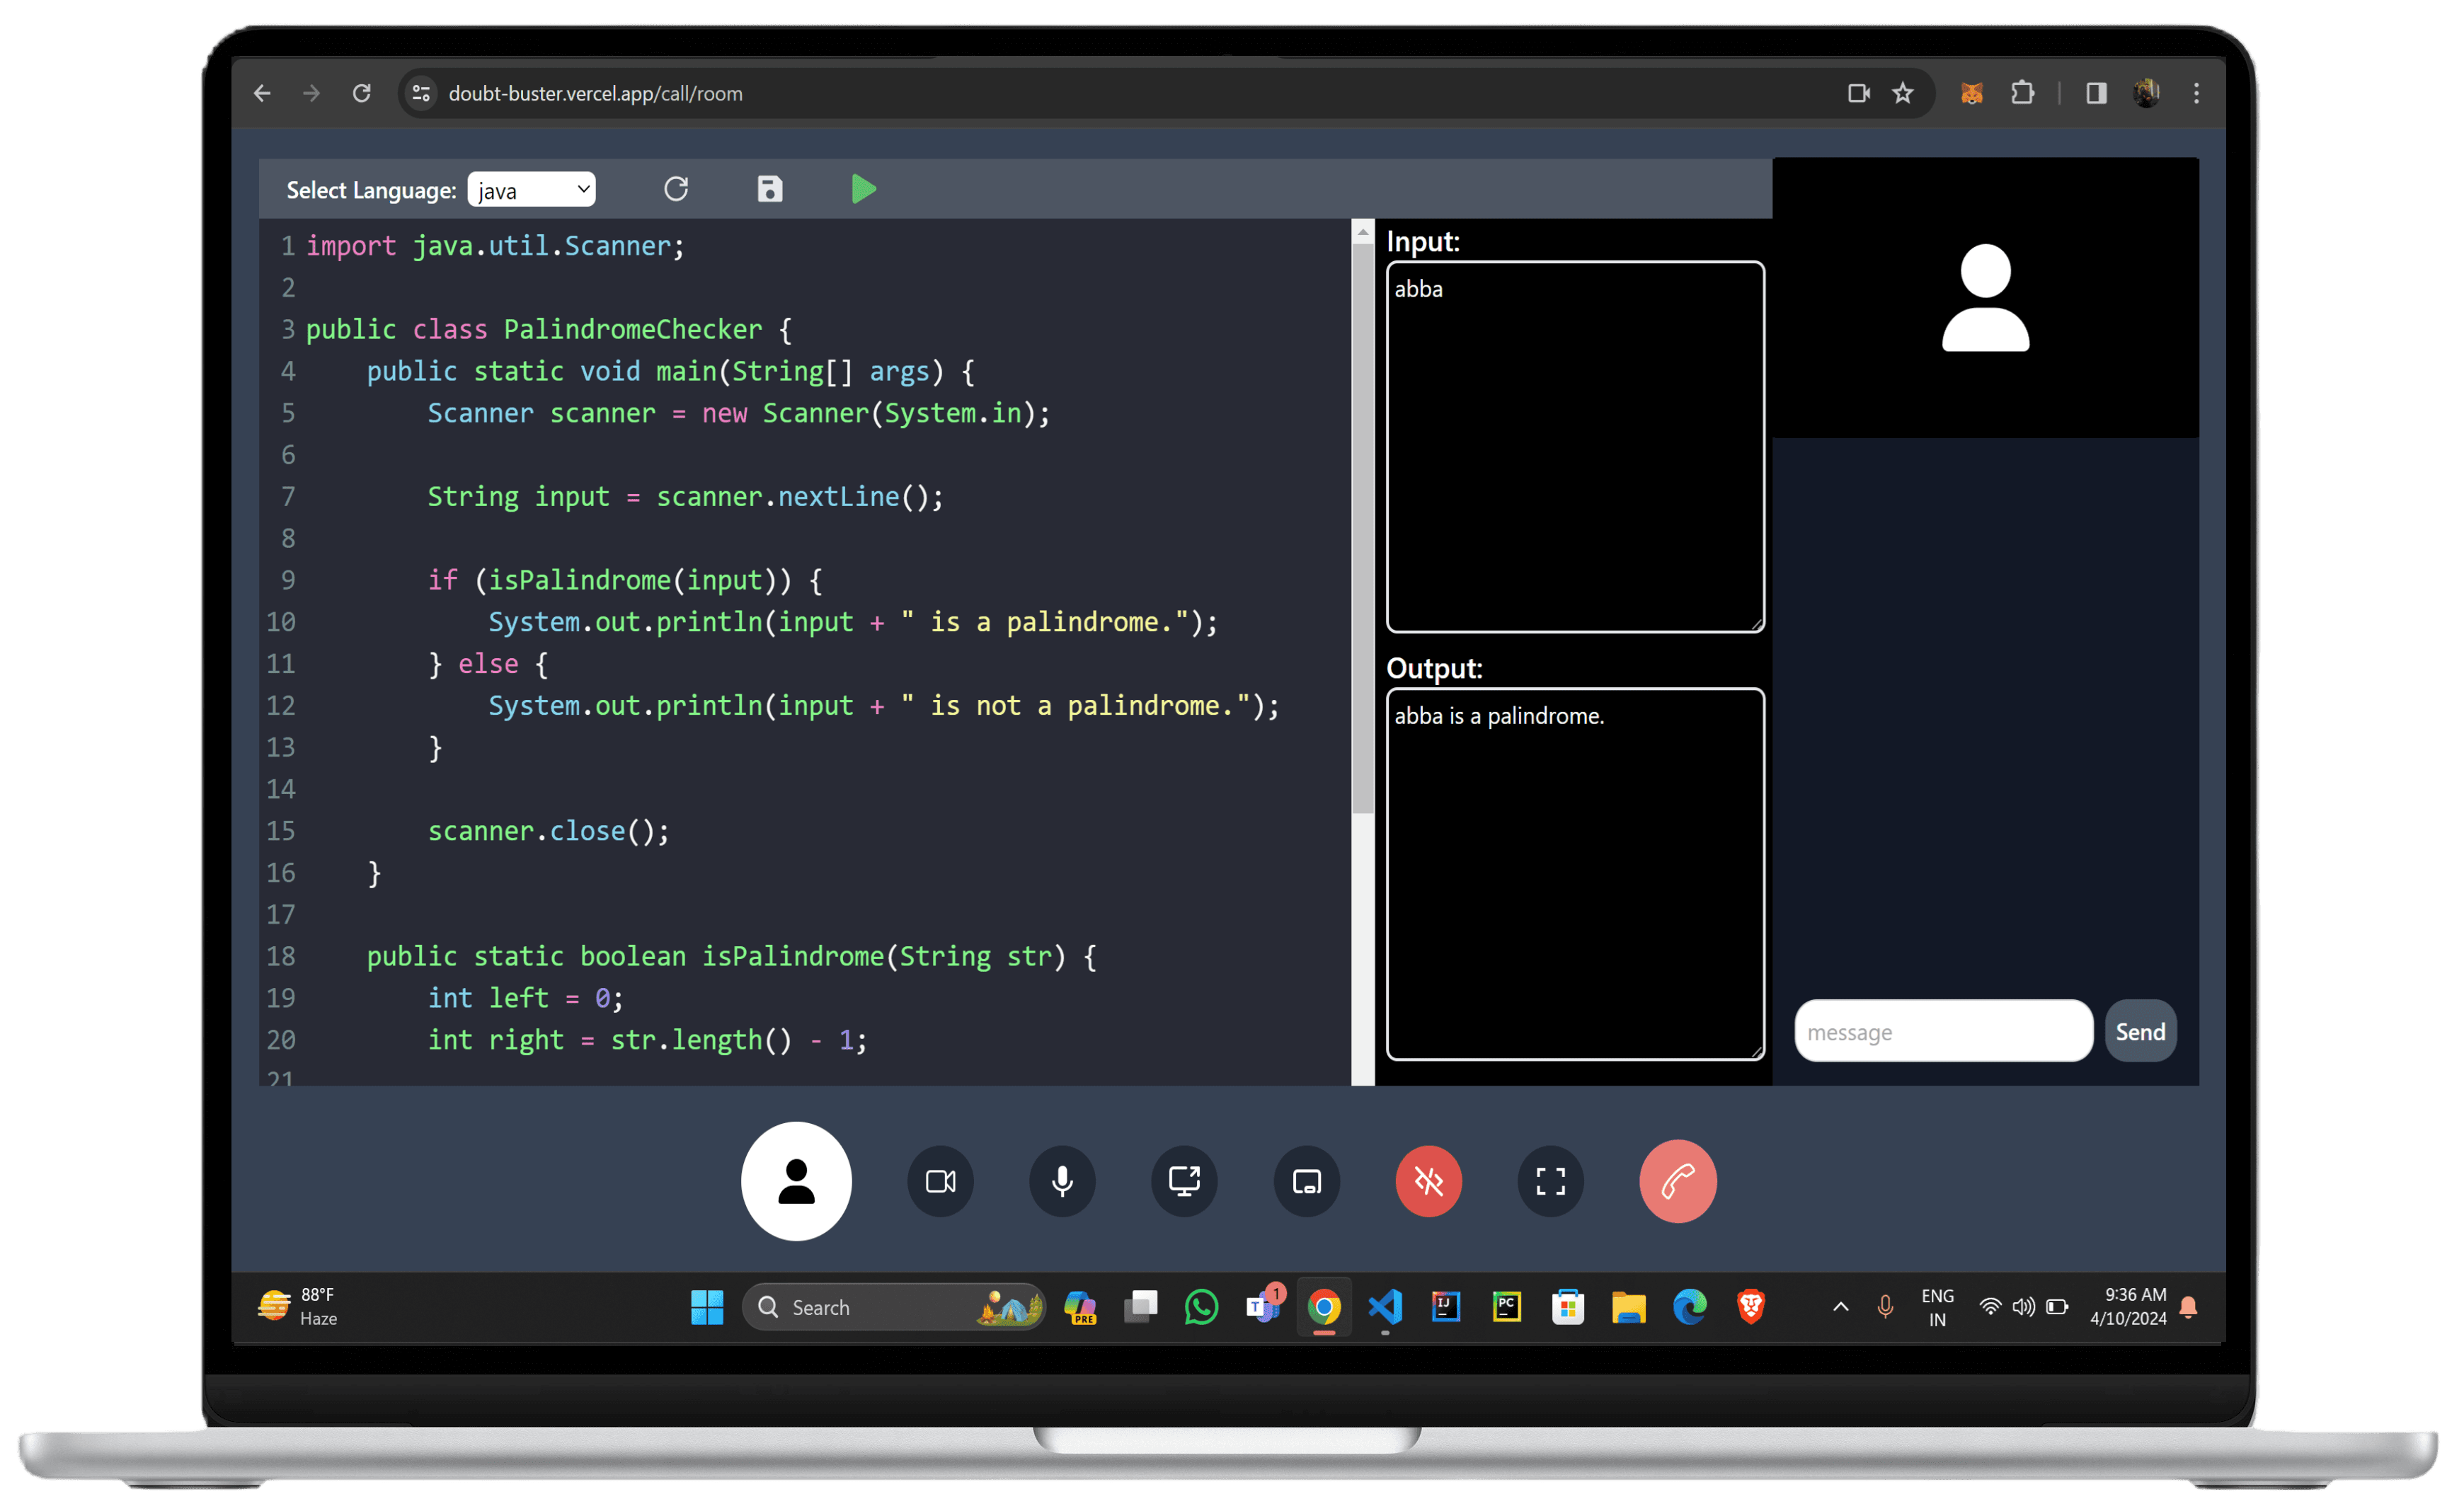The image size is (2464, 1511).
Task: Click the URL doubt-buster.vercel.app/call/room
Action: (595, 93)
